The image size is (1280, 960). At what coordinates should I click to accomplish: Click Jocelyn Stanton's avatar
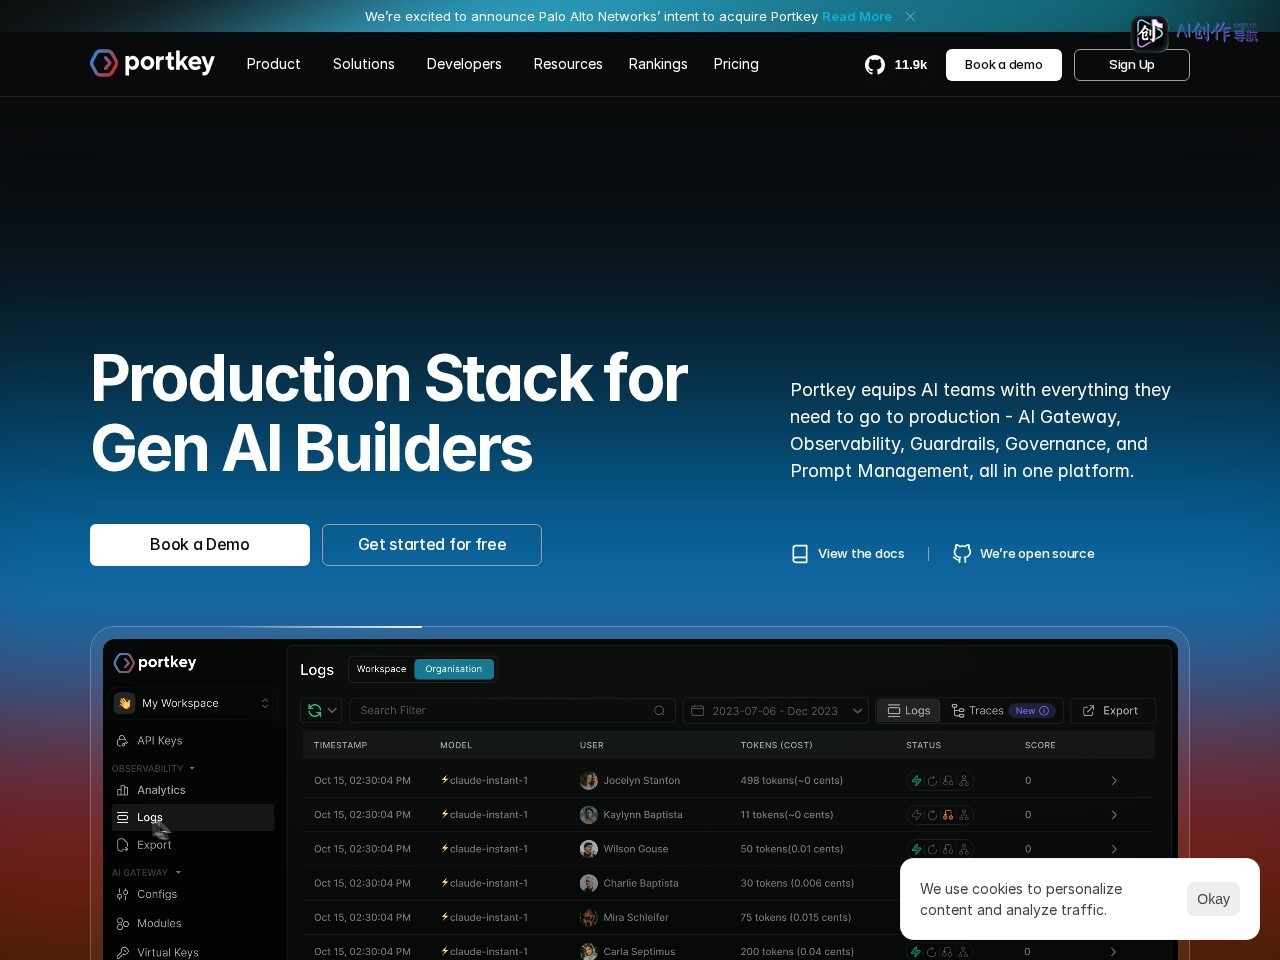coord(589,781)
